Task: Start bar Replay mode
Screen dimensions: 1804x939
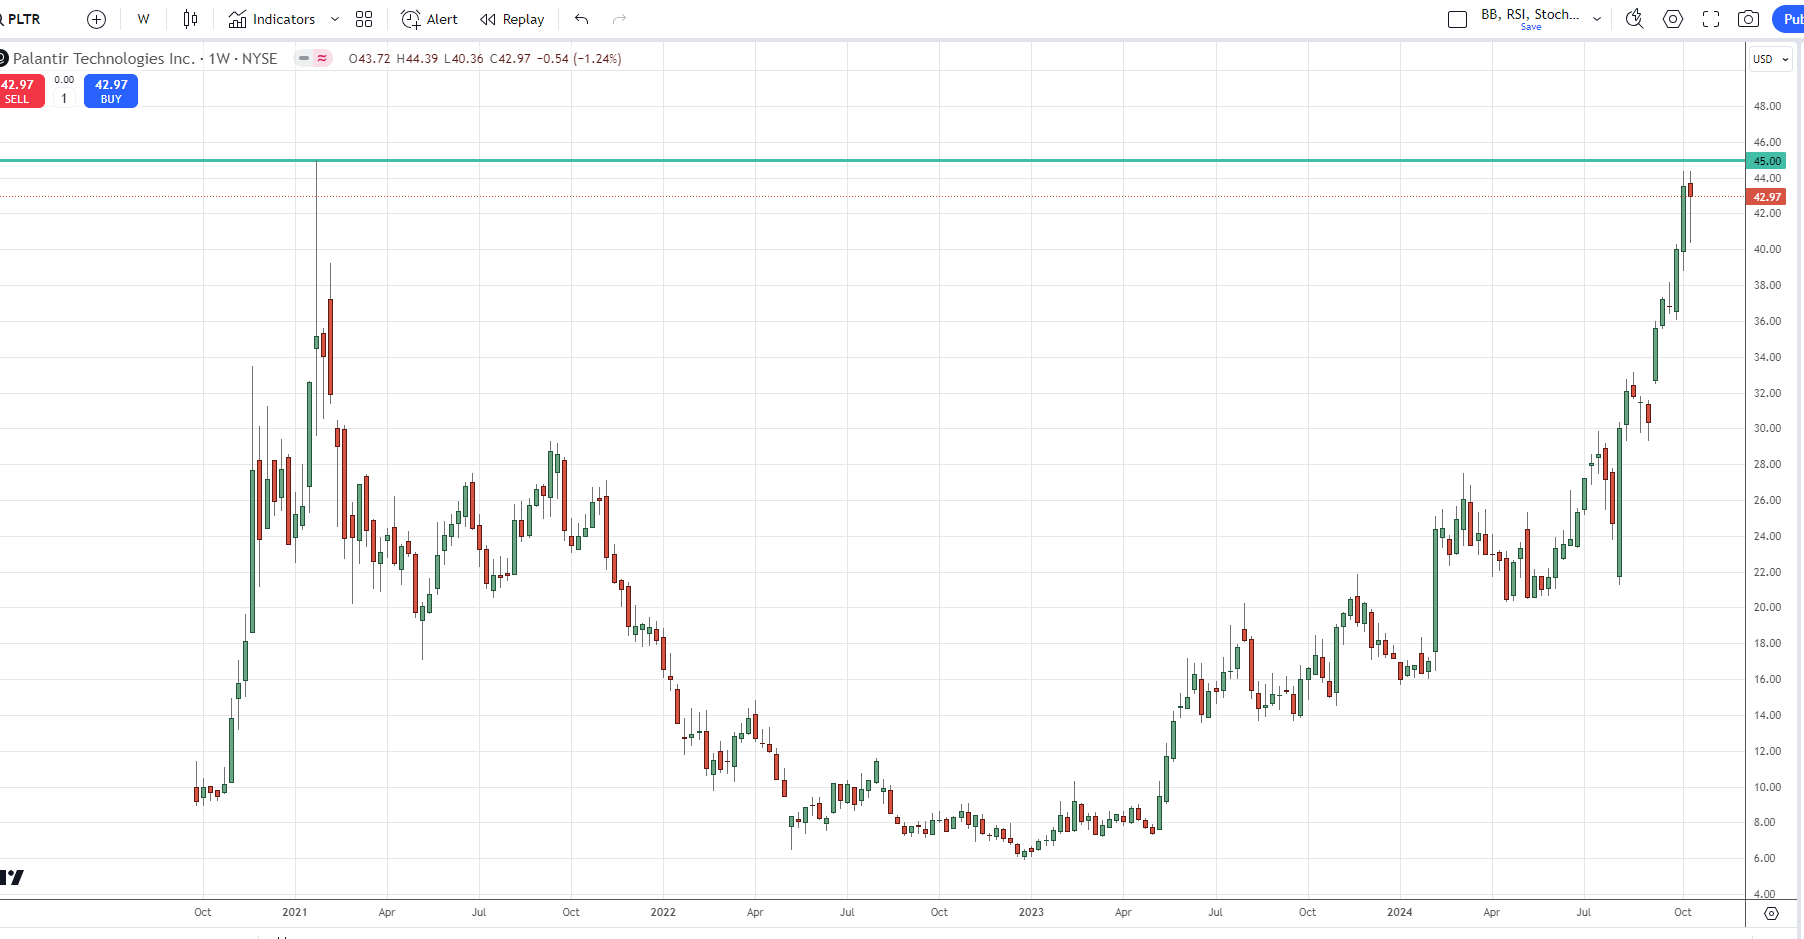Action: pyautogui.click(x=512, y=19)
